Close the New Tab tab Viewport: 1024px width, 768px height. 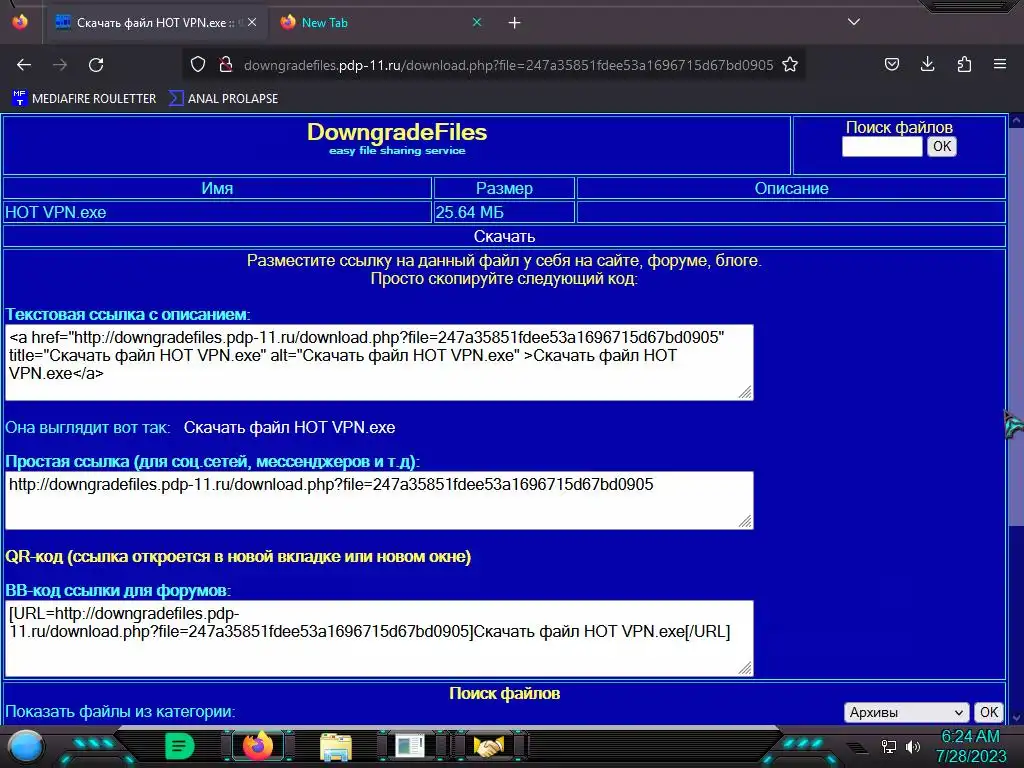click(477, 22)
